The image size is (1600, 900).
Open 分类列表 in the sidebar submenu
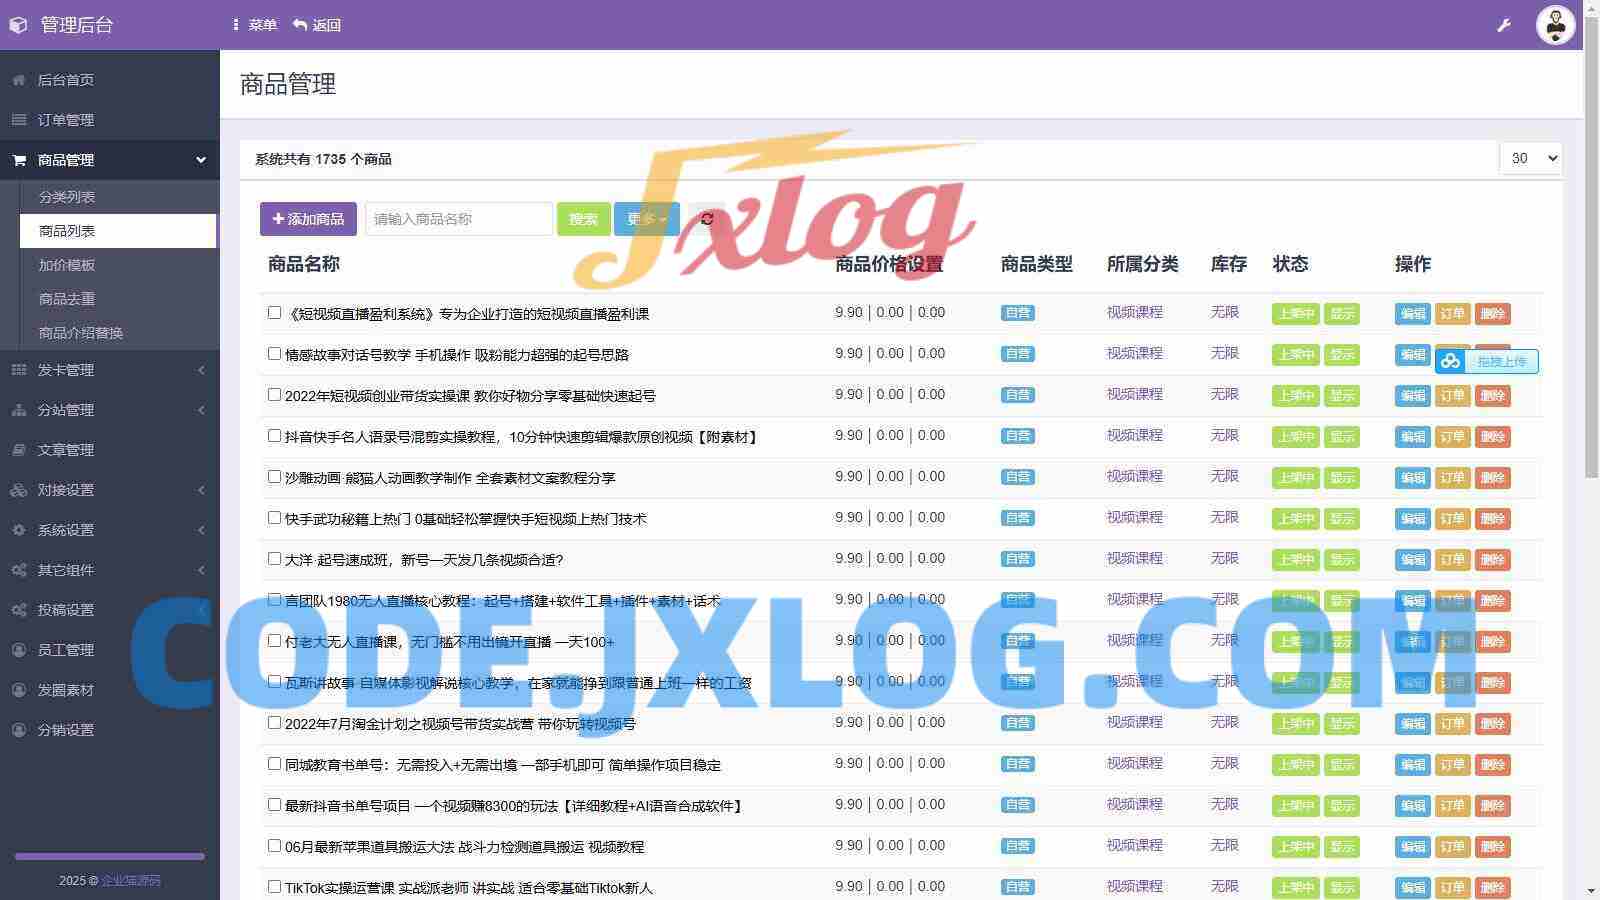point(67,197)
